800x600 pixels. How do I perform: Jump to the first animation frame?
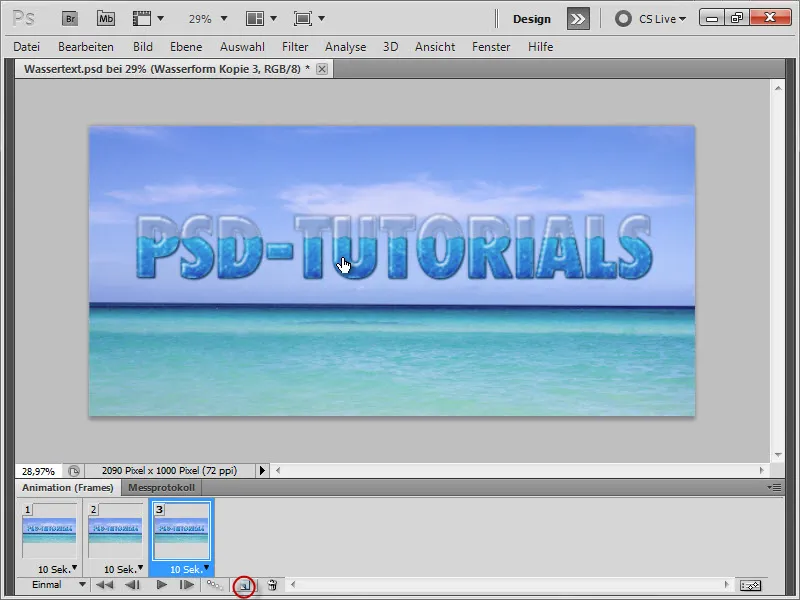pyautogui.click(x=105, y=585)
